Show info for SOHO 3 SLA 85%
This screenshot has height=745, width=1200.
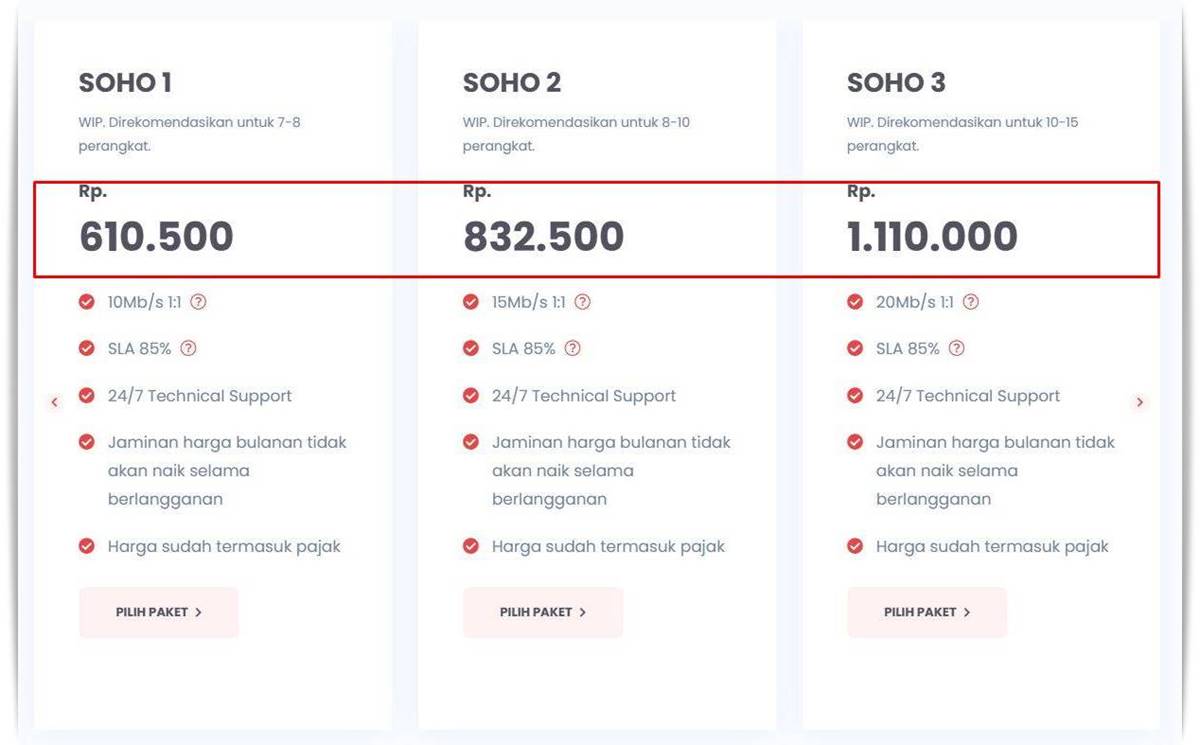click(x=956, y=349)
